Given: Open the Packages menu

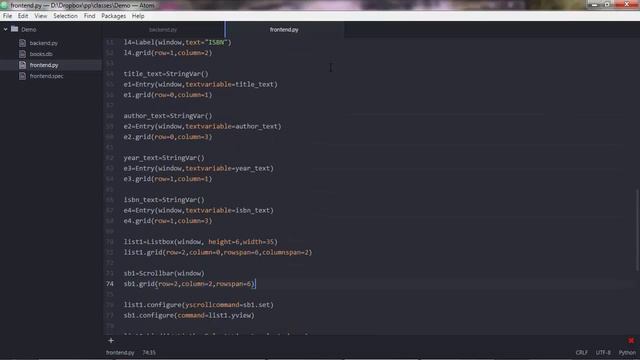Looking at the screenshot, I should click(113, 16).
